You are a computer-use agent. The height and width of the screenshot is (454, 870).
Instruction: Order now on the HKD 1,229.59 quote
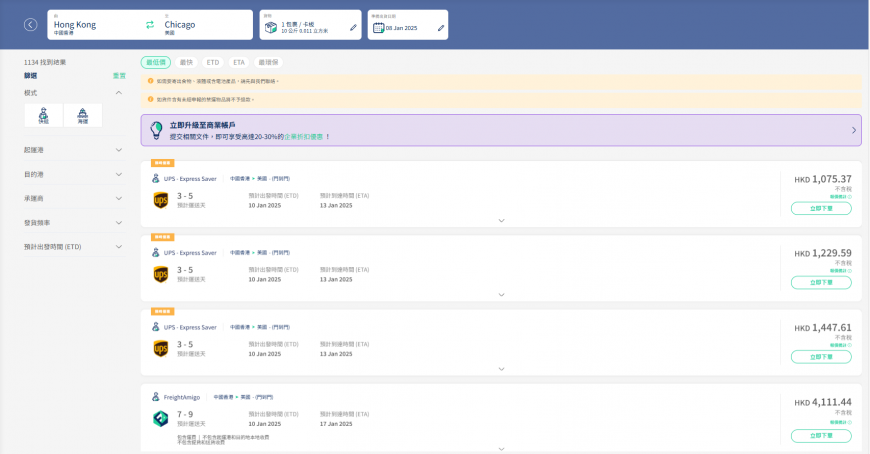point(821,283)
